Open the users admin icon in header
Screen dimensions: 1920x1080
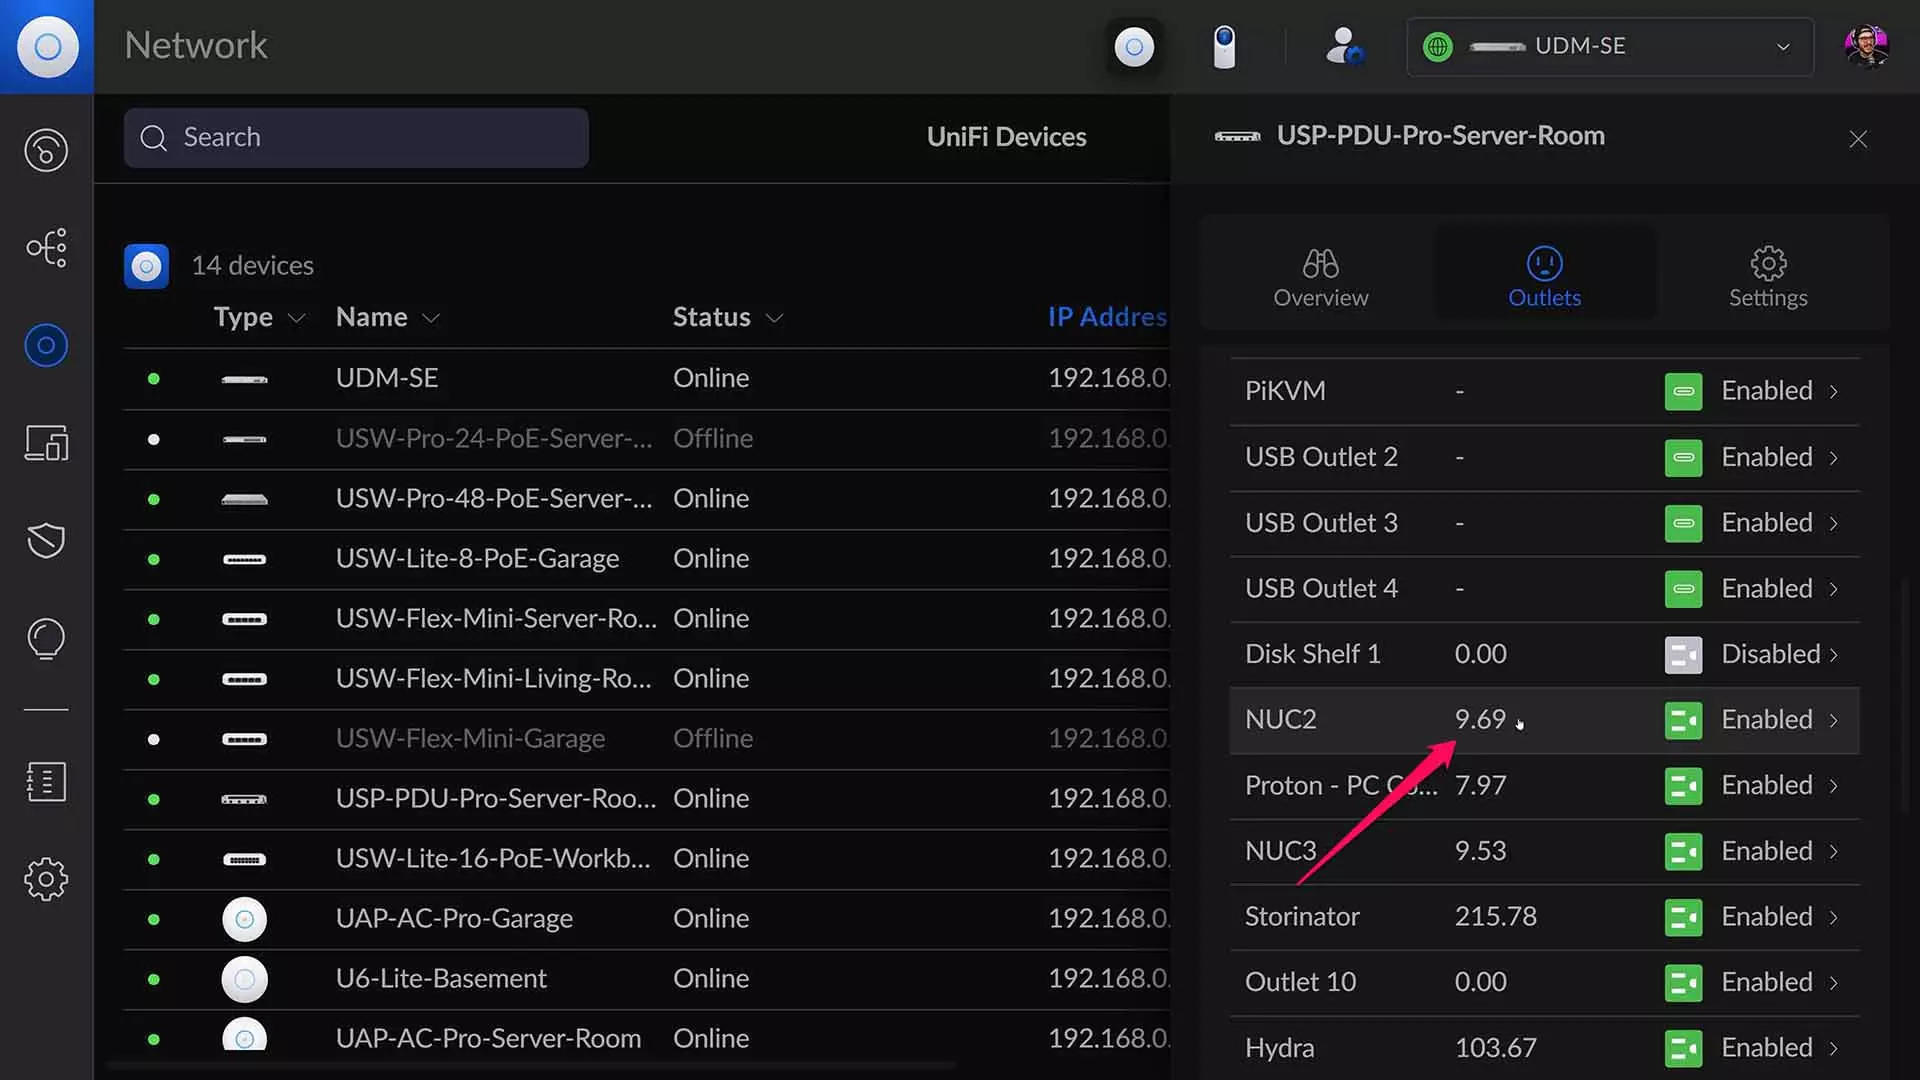coord(1344,47)
